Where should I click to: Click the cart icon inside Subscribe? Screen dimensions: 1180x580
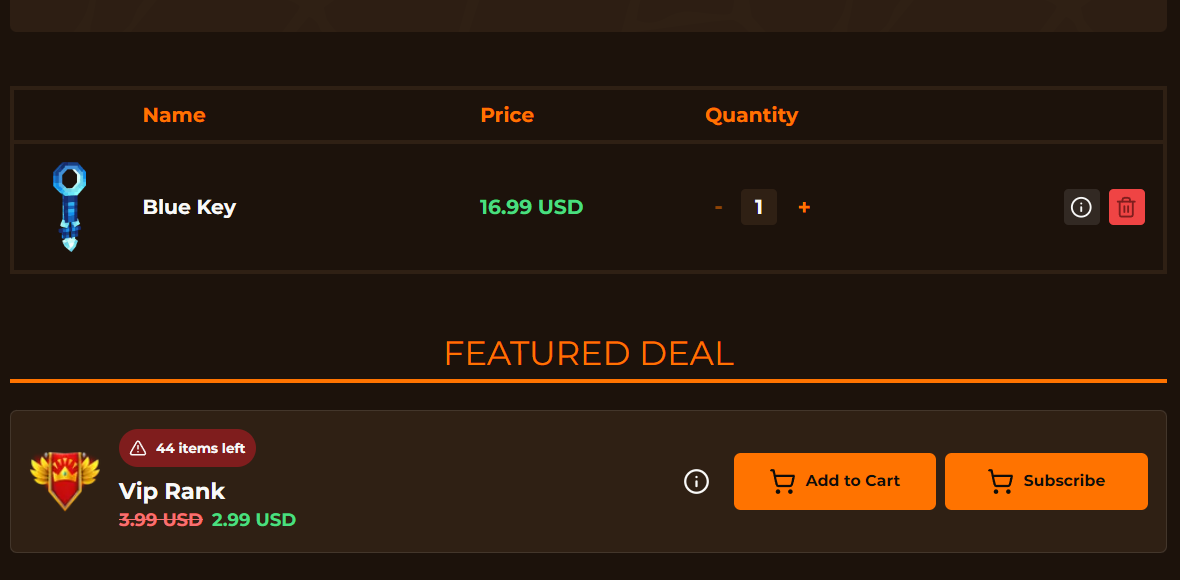[999, 481]
